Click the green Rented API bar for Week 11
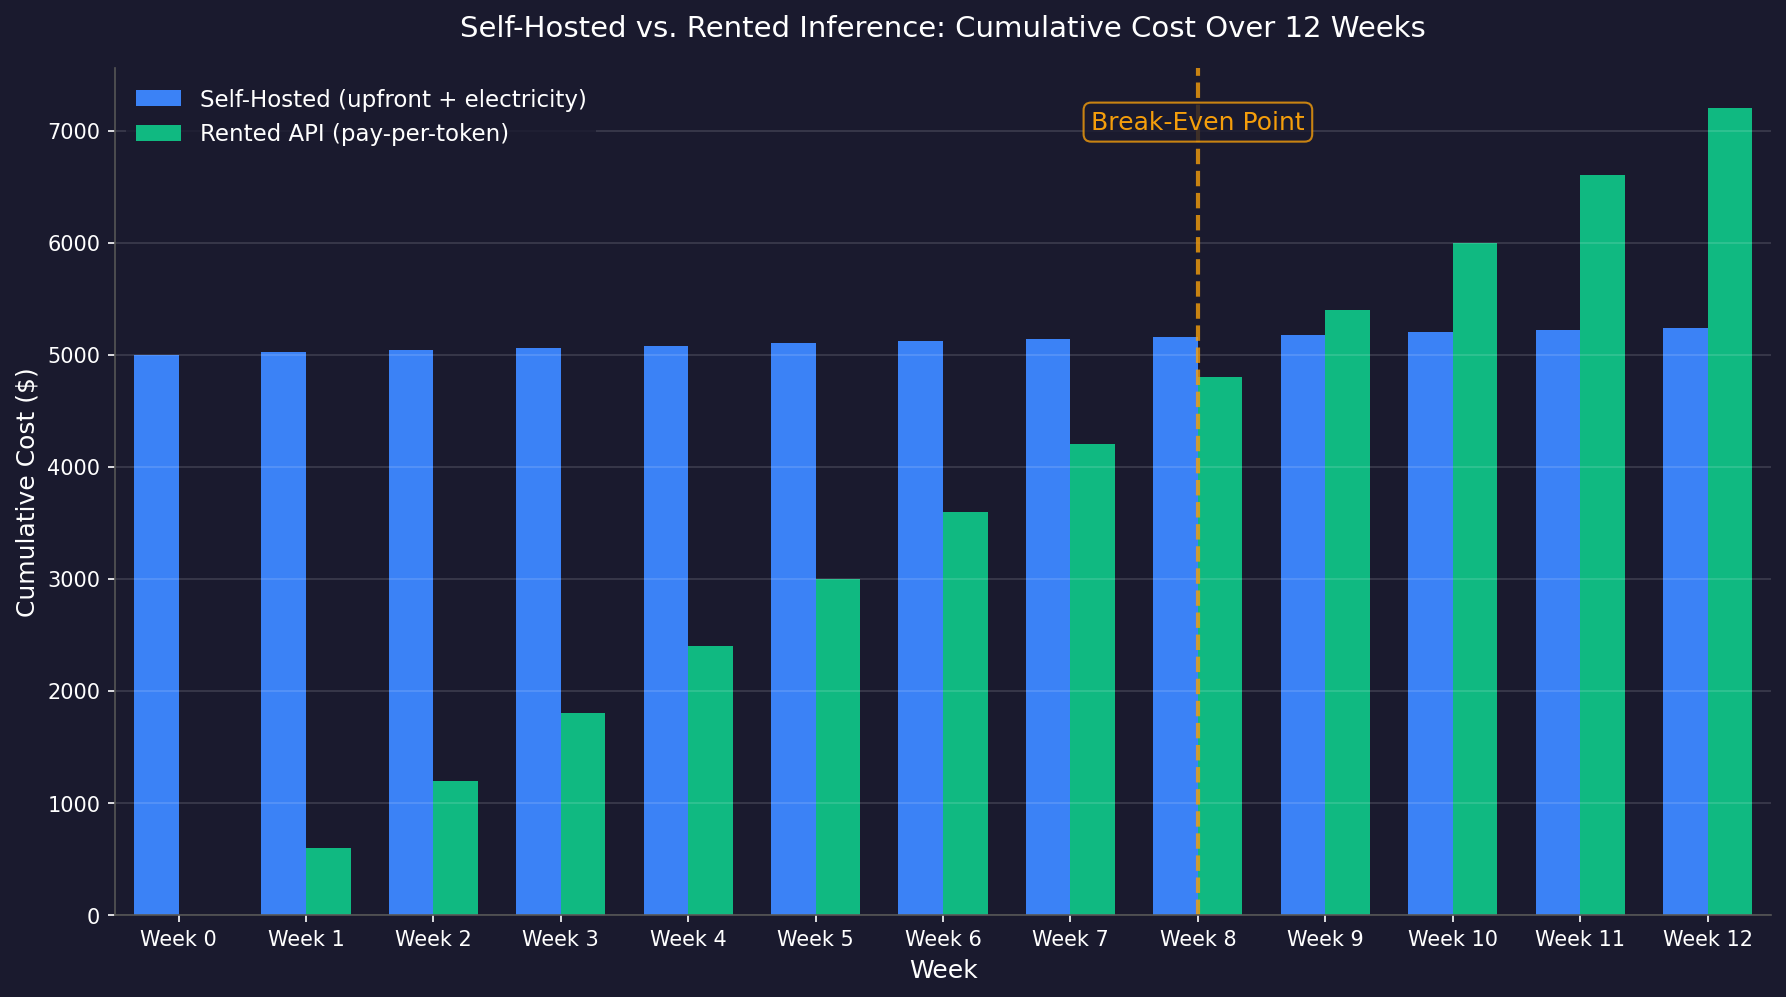1786x997 pixels. (x=1602, y=545)
